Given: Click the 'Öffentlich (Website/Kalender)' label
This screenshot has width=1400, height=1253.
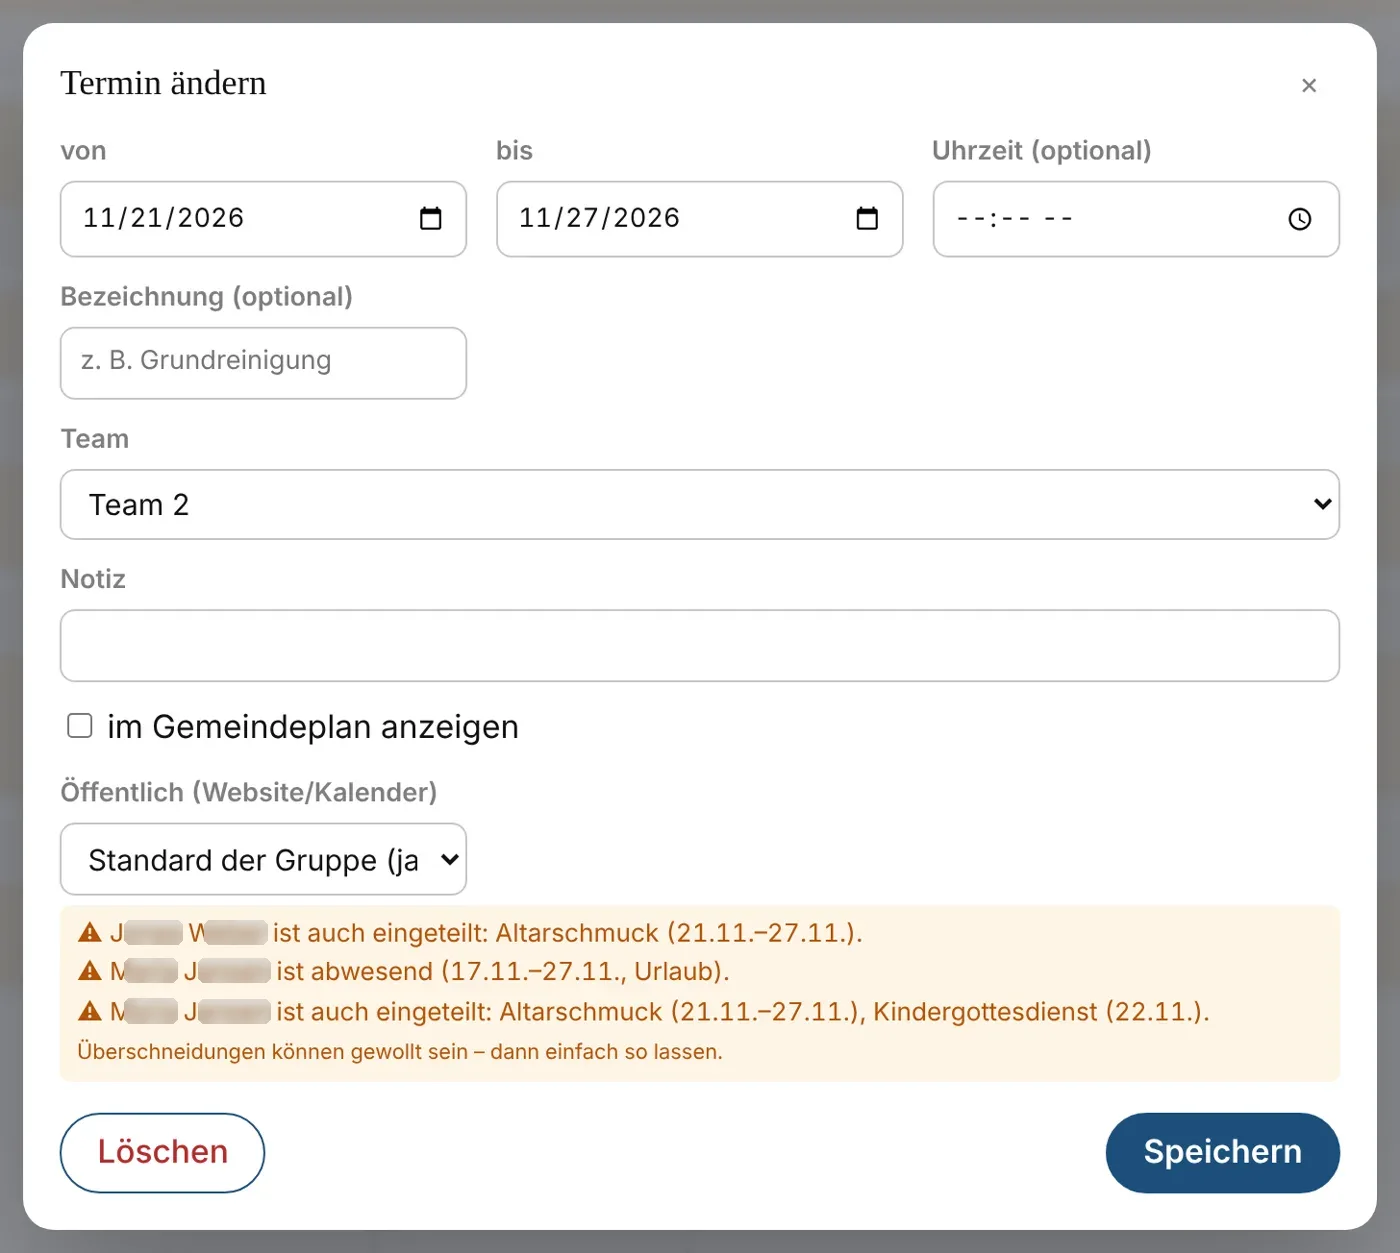Looking at the screenshot, I should click(x=249, y=792).
